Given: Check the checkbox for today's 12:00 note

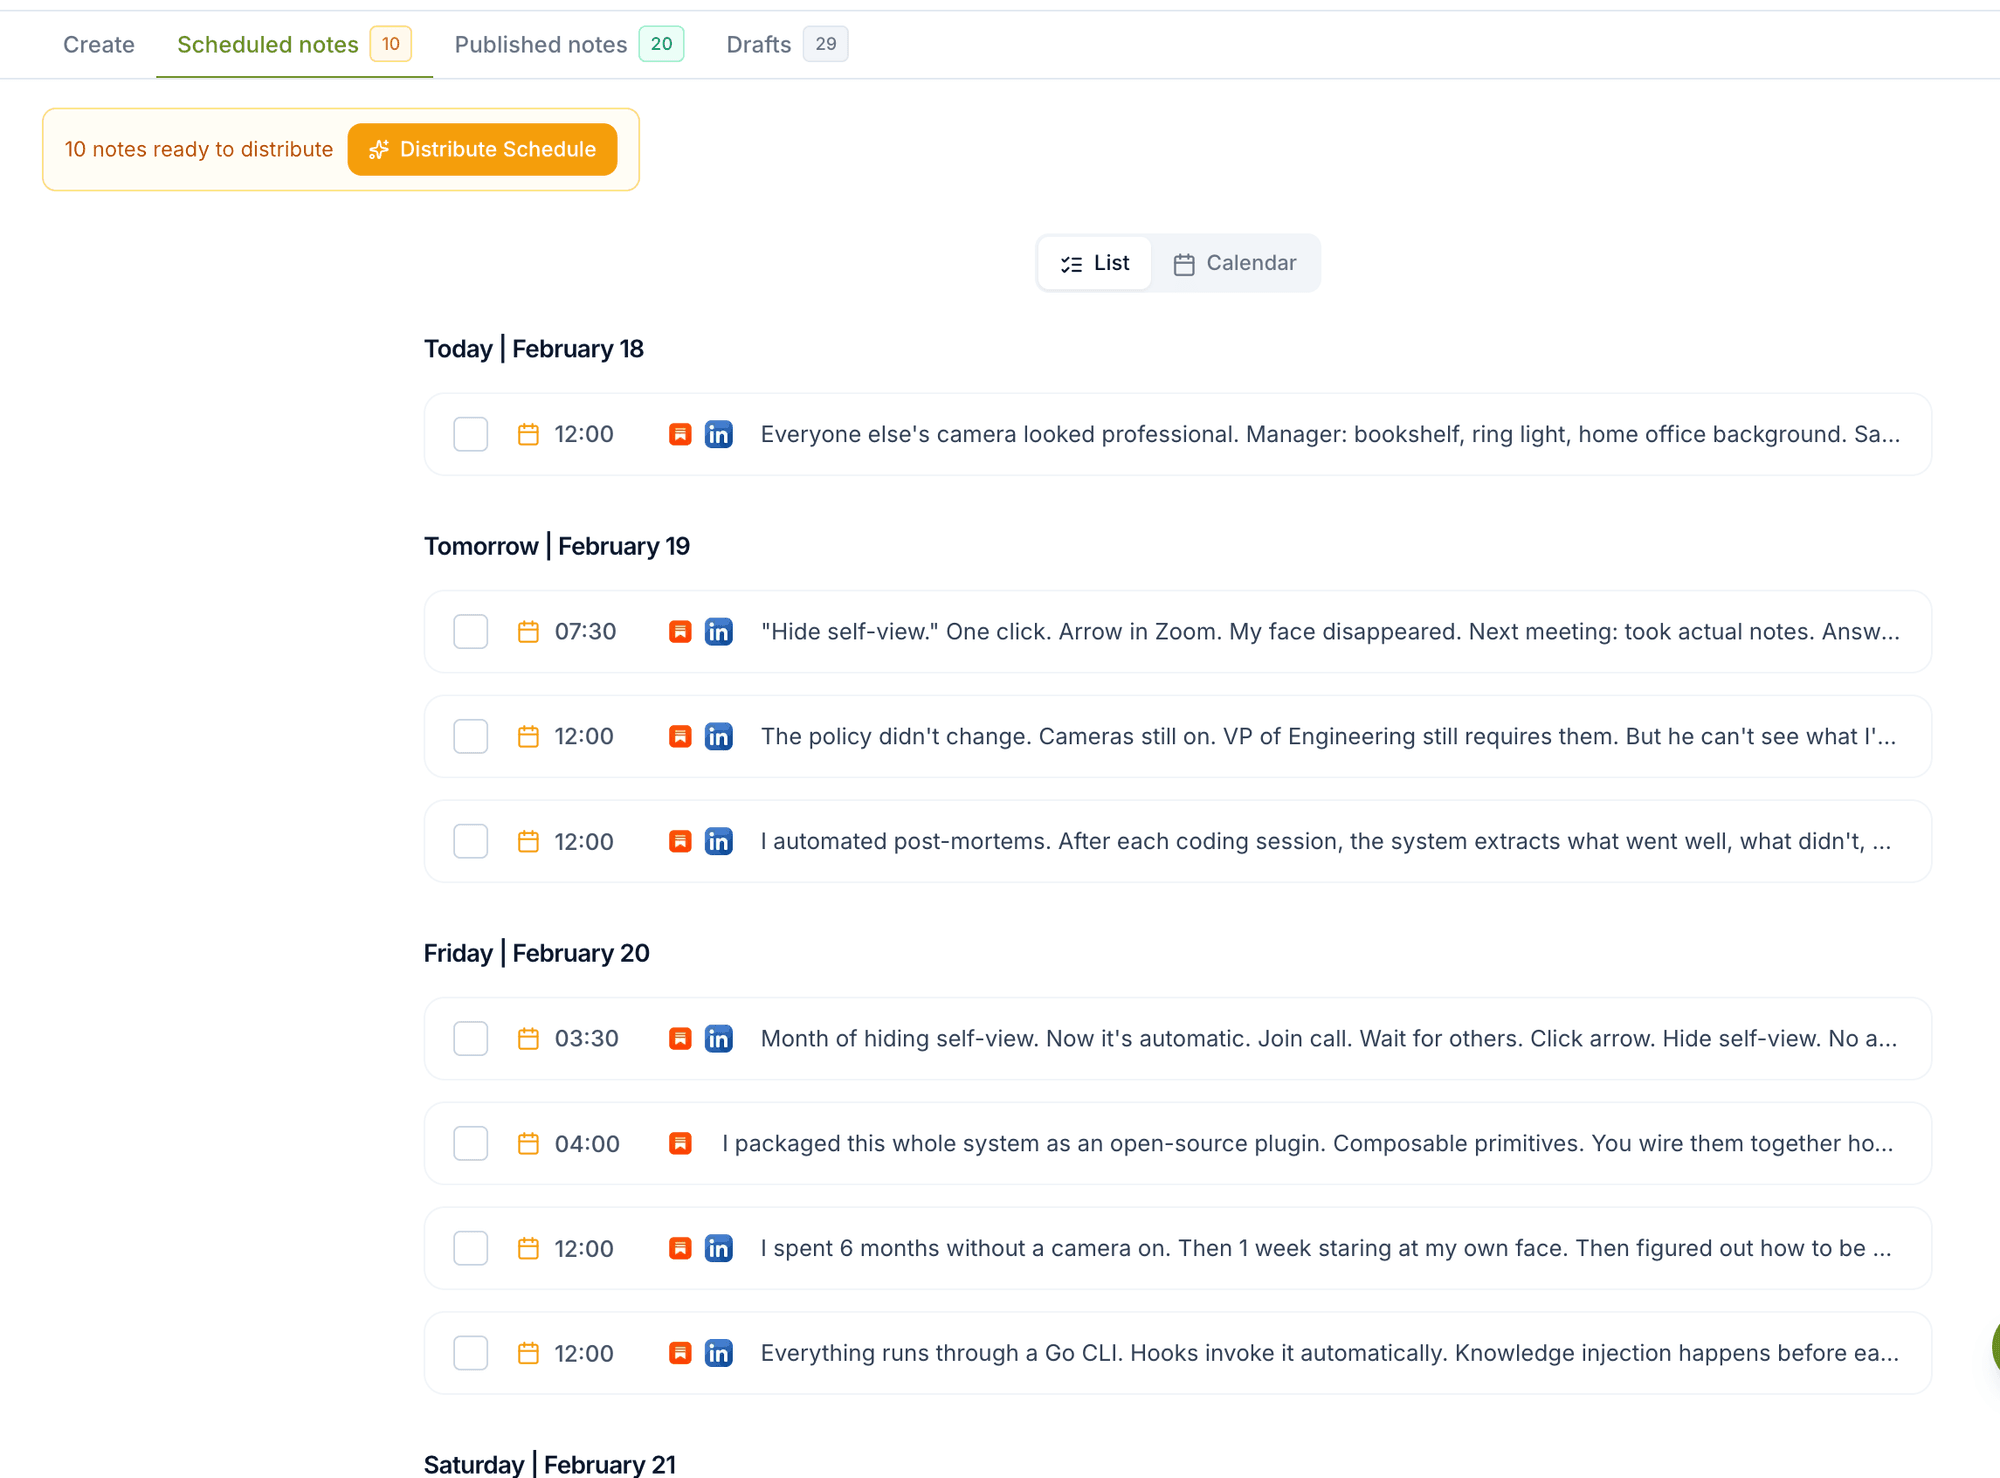Looking at the screenshot, I should (469, 434).
